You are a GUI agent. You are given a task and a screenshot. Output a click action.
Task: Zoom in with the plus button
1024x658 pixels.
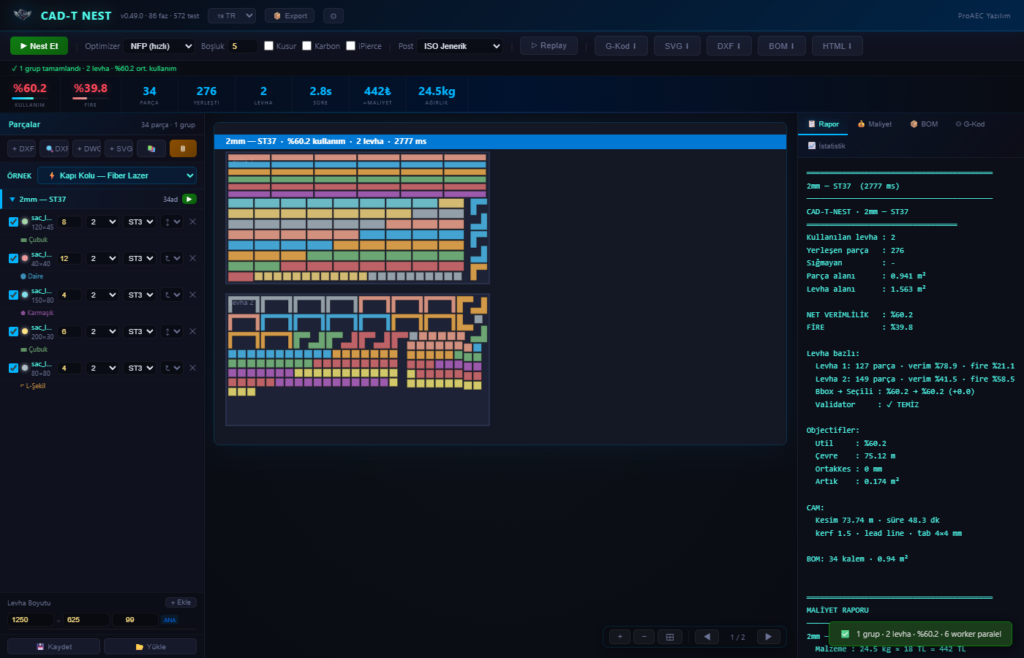pyautogui.click(x=620, y=636)
